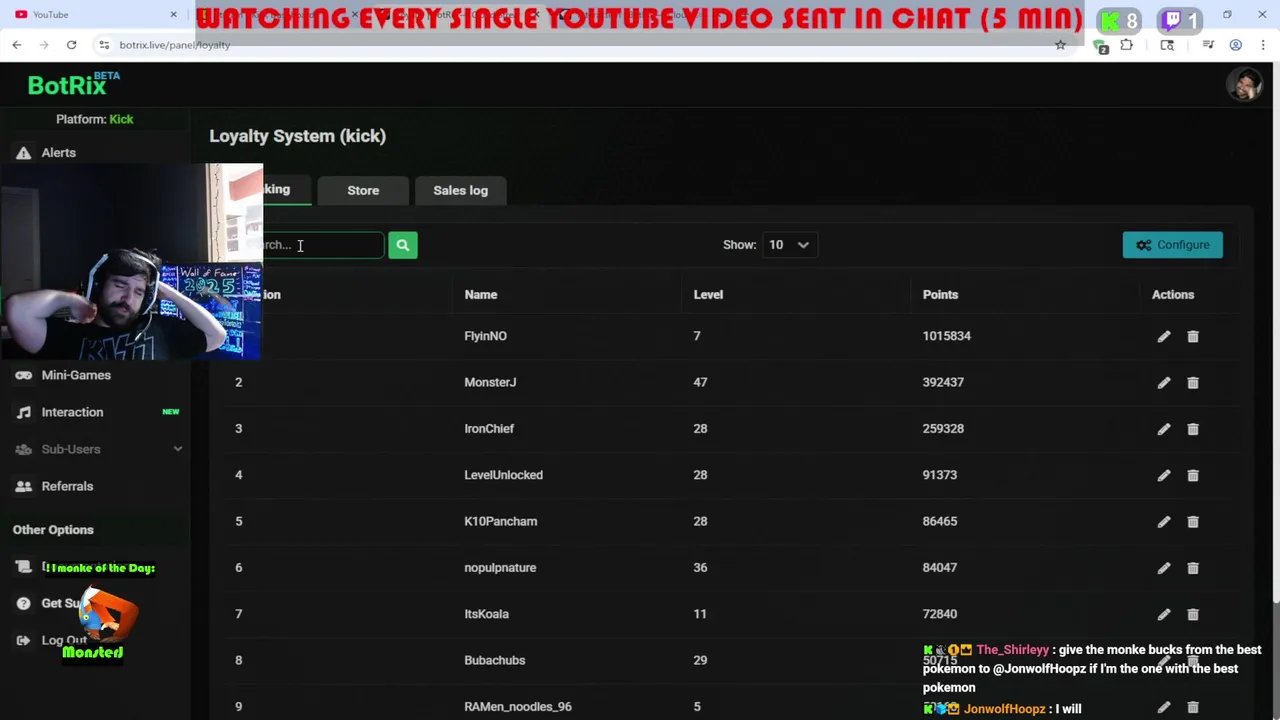
Task: Expand the Sub-Users sidebar menu
Action: 98,449
